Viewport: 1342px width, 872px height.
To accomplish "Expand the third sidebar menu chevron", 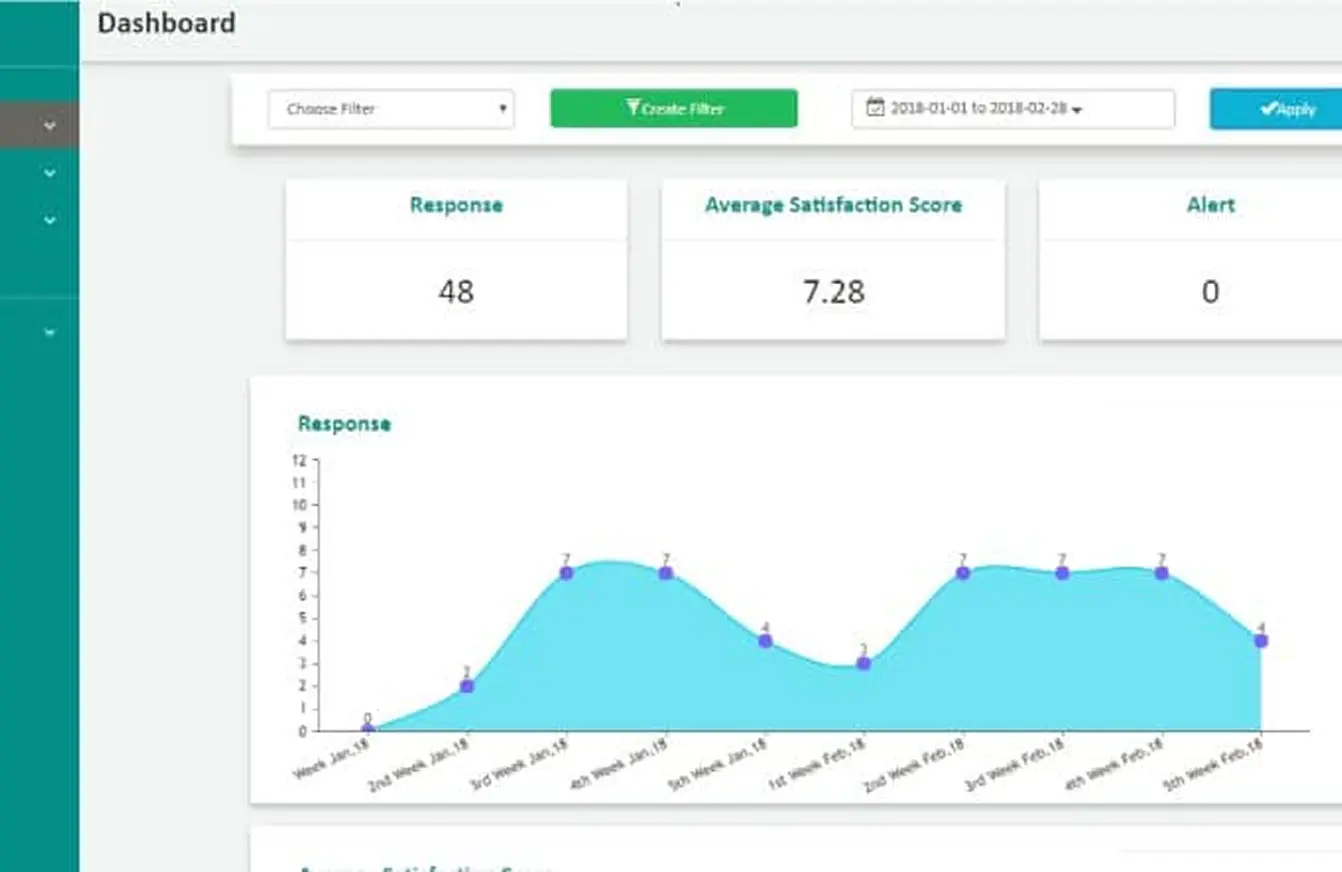I will [x=50, y=220].
